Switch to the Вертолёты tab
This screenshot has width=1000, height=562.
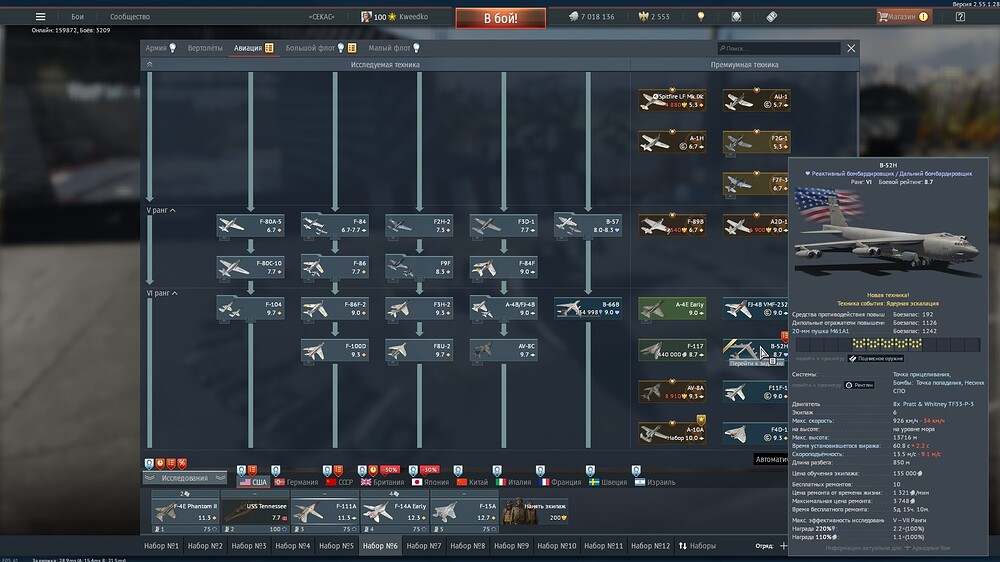[204, 48]
